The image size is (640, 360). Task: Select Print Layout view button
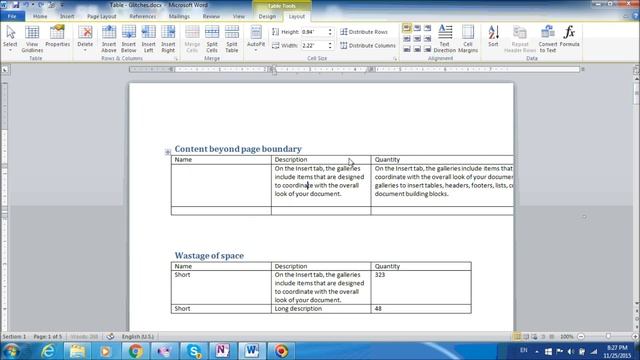click(517, 337)
